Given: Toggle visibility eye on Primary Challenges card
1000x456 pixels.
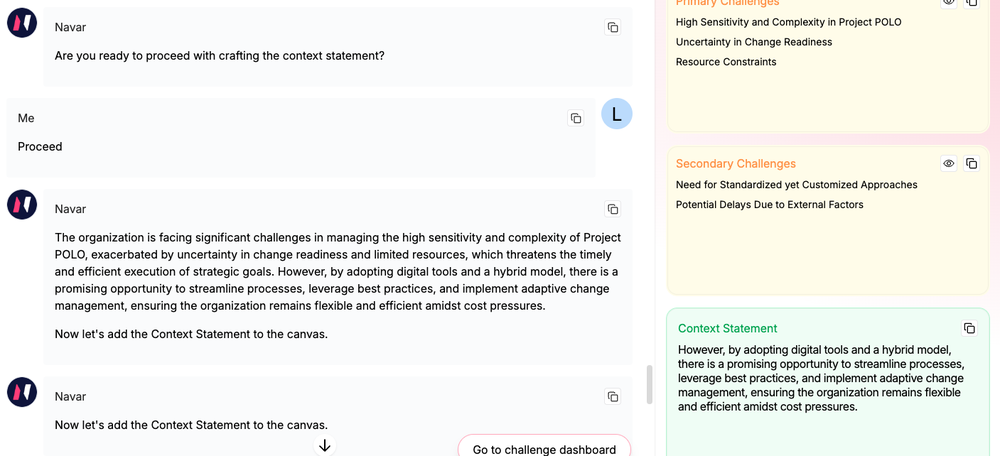Looking at the screenshot, I should (x=949, y=3).
